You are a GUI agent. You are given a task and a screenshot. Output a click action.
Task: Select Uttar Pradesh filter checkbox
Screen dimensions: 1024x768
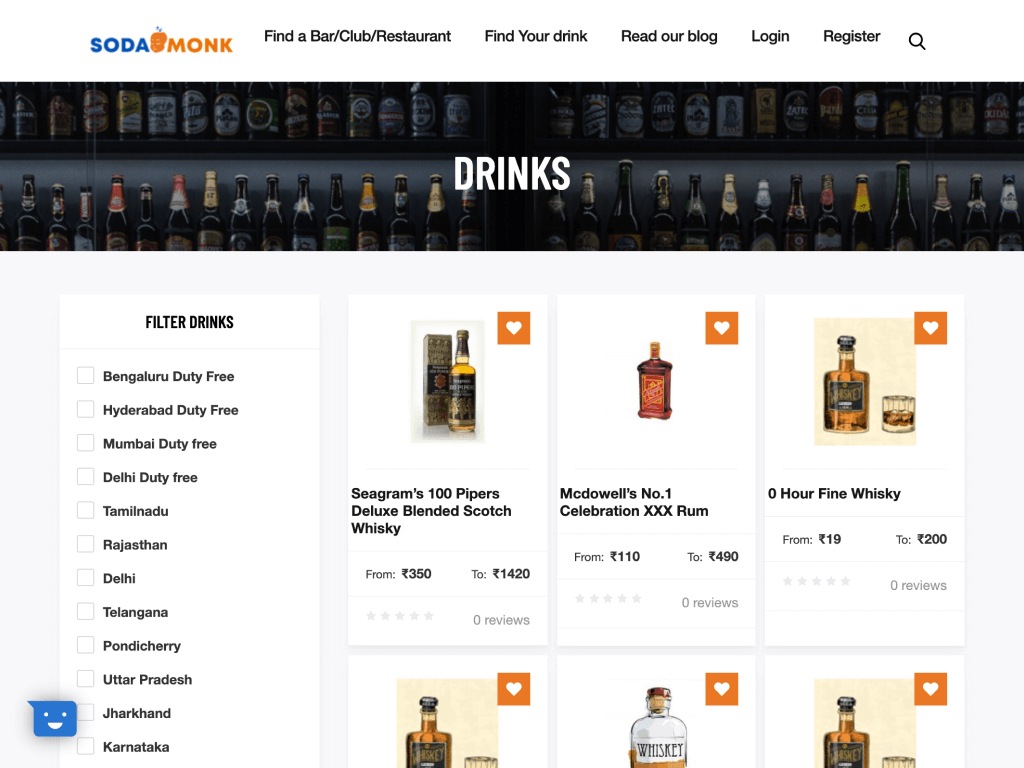pyautogui.click(x=86, y=679)
